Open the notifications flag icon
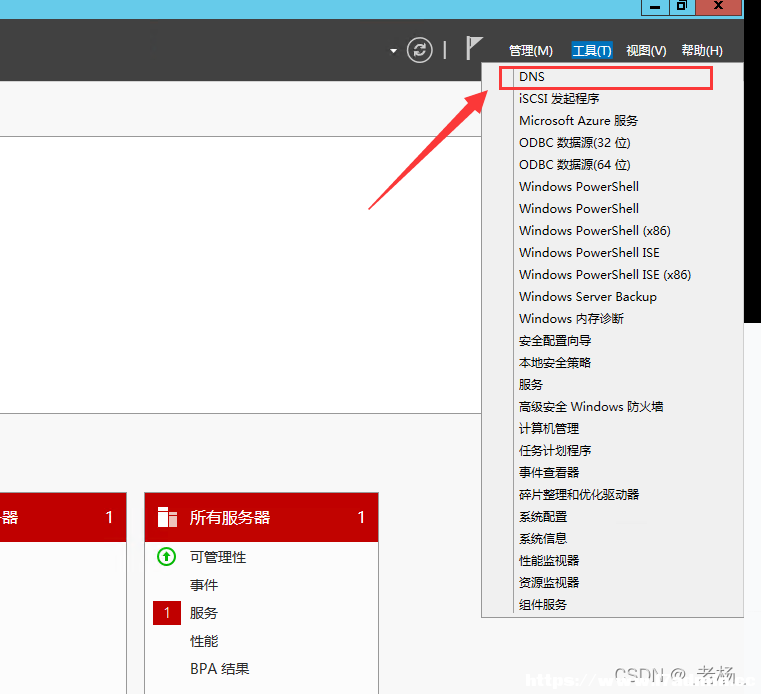The image size is (761, 694). [474, 48]
